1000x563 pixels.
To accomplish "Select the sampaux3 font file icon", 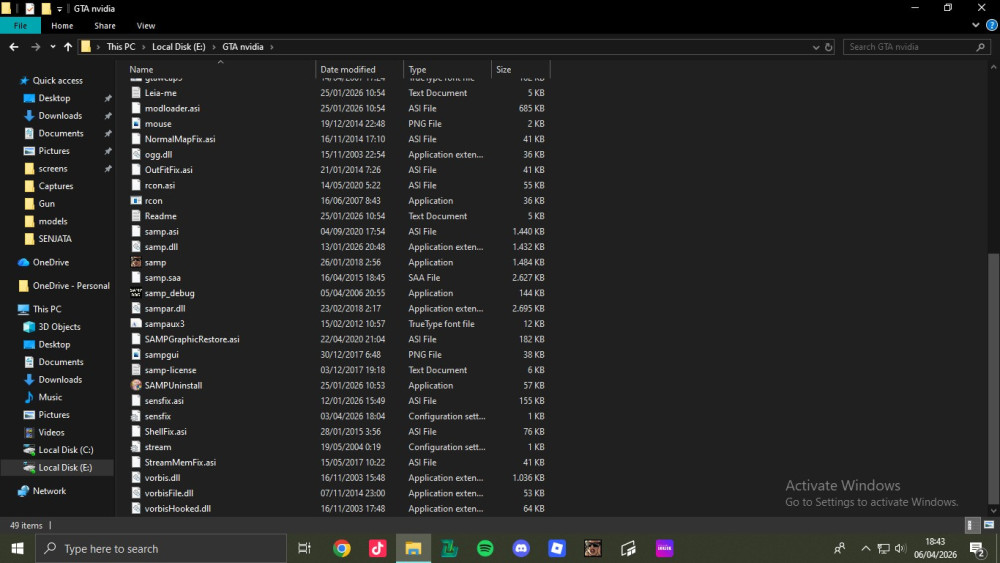I will tap(136, 324).
